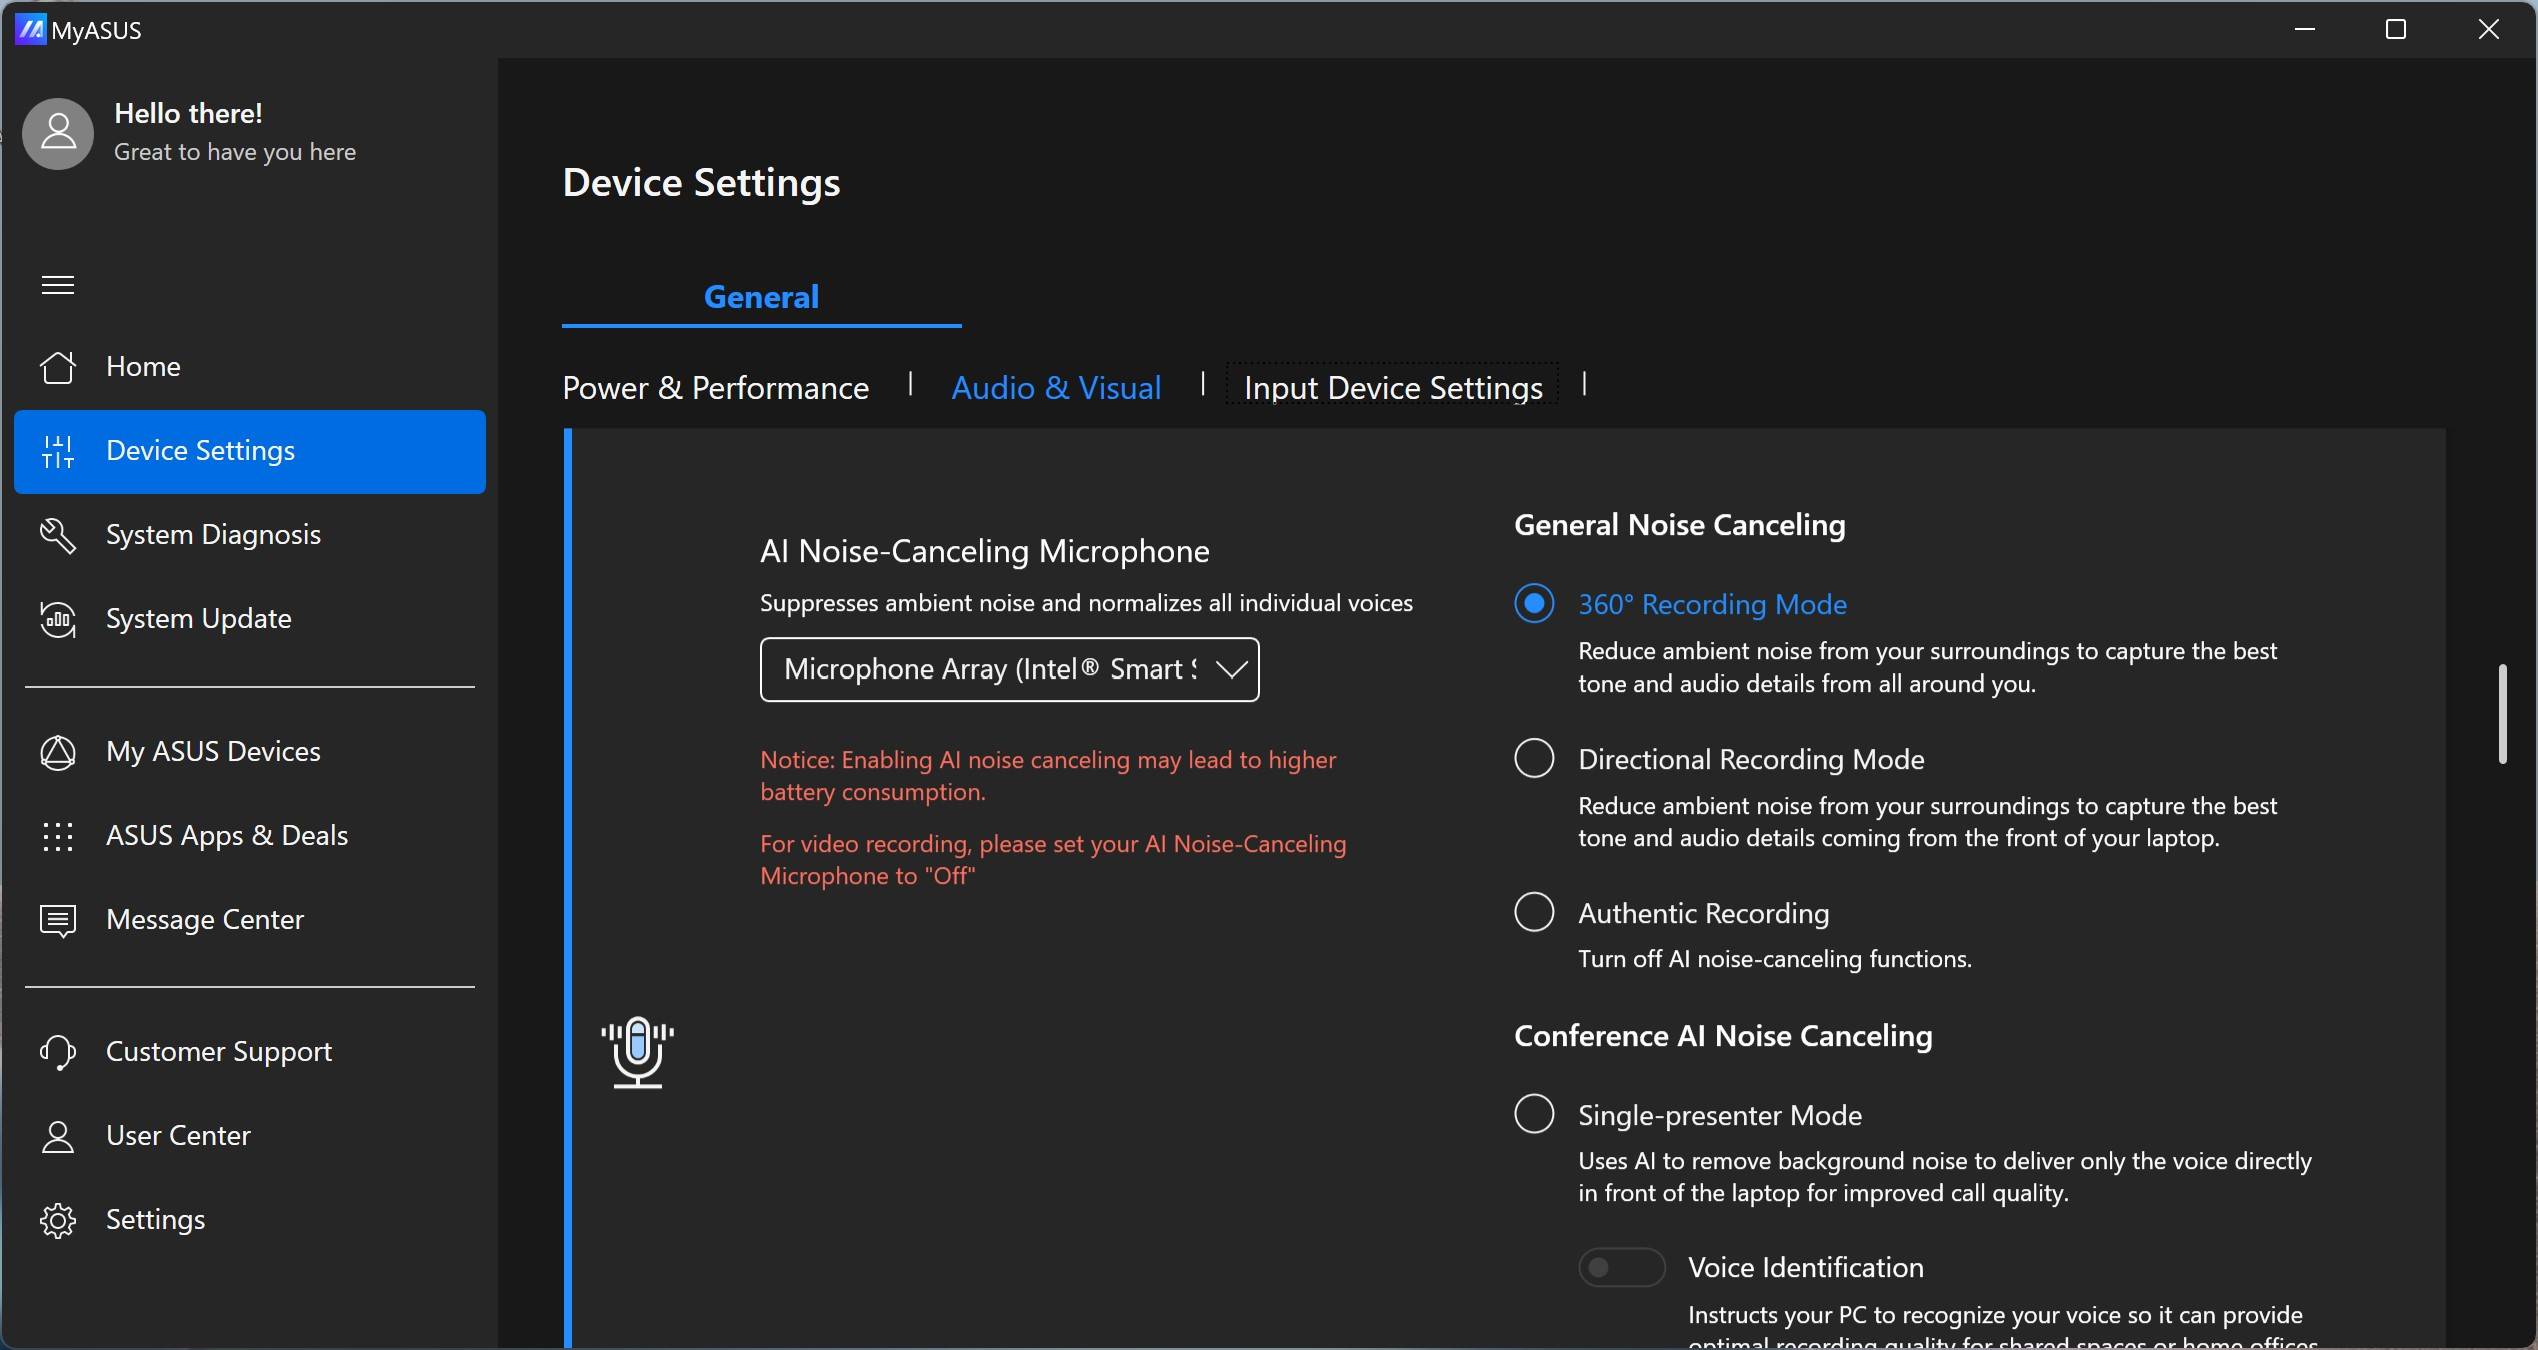
Task: Click the System Update icon
Action: [57, 619]
